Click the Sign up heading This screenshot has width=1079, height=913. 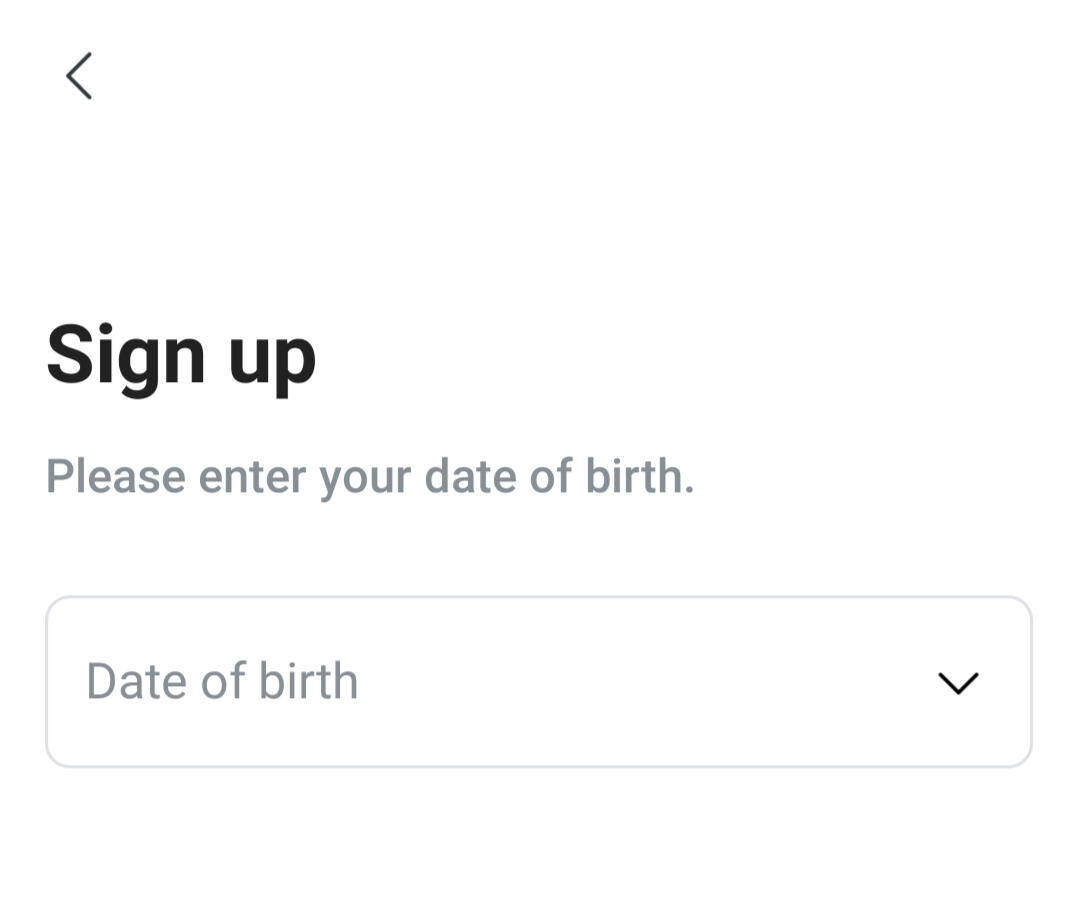pos(181,356)
